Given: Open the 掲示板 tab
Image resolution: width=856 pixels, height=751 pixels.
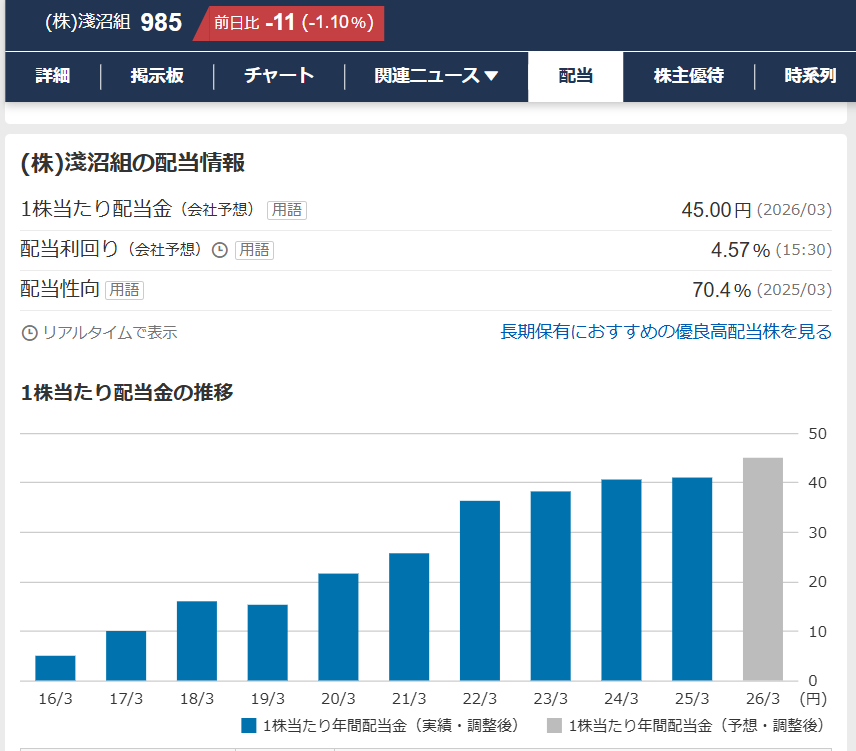Looking at the screenshot, I should (x=158, y=76).
